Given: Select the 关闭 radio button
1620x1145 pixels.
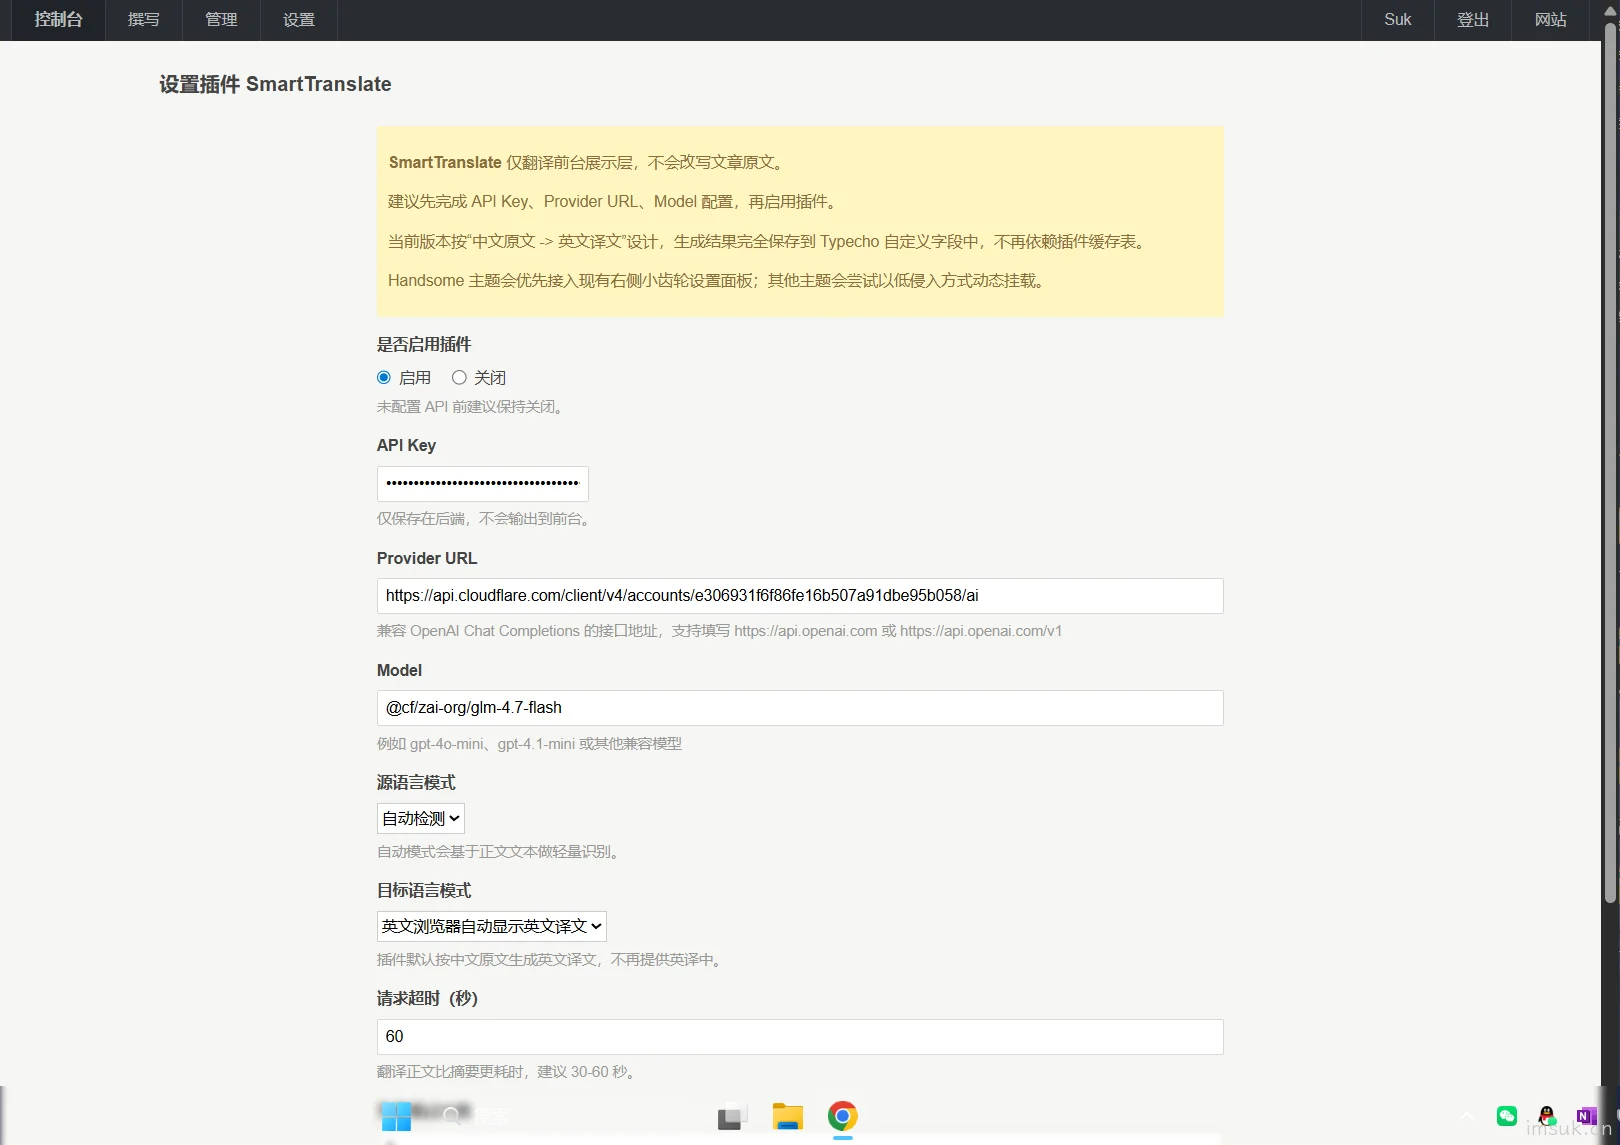Looking at the screenshot, I should (x=459, y=378).
